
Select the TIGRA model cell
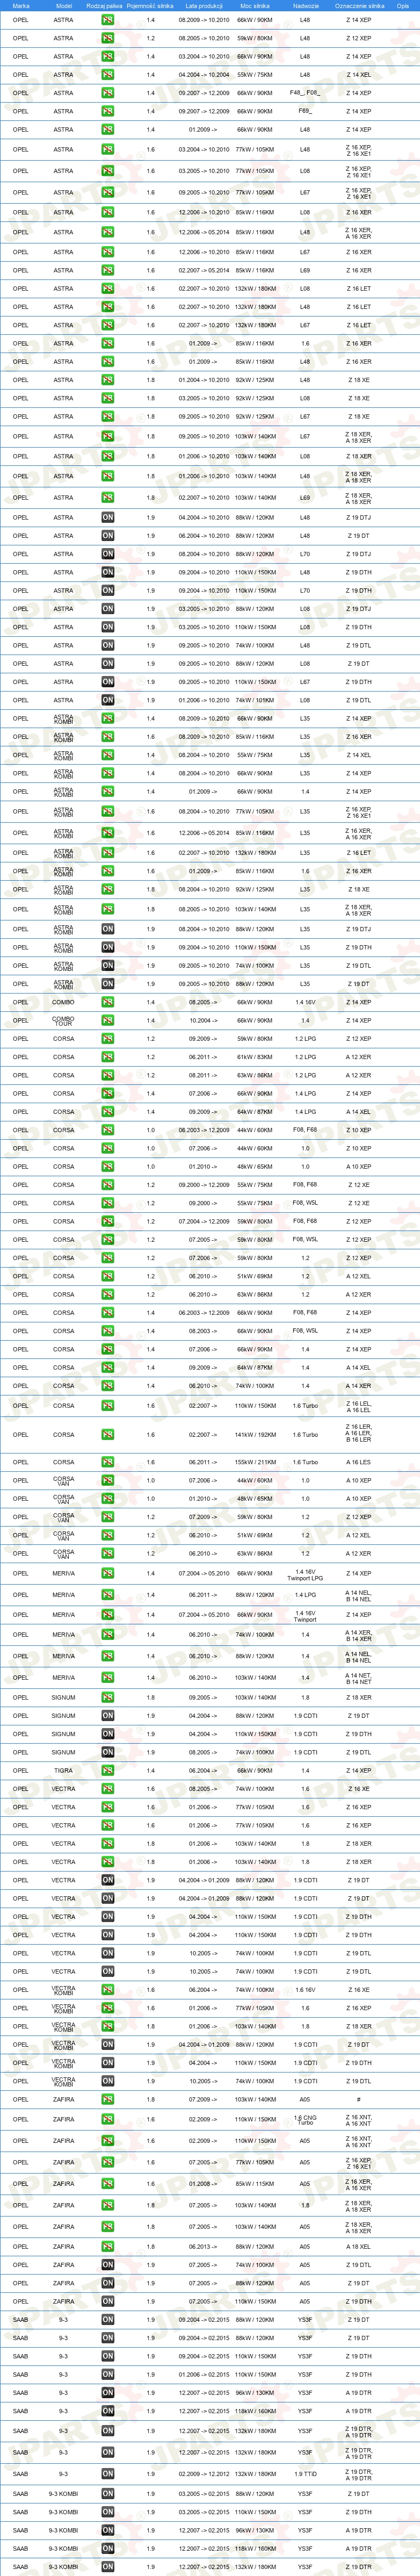tap(63, 1771)
